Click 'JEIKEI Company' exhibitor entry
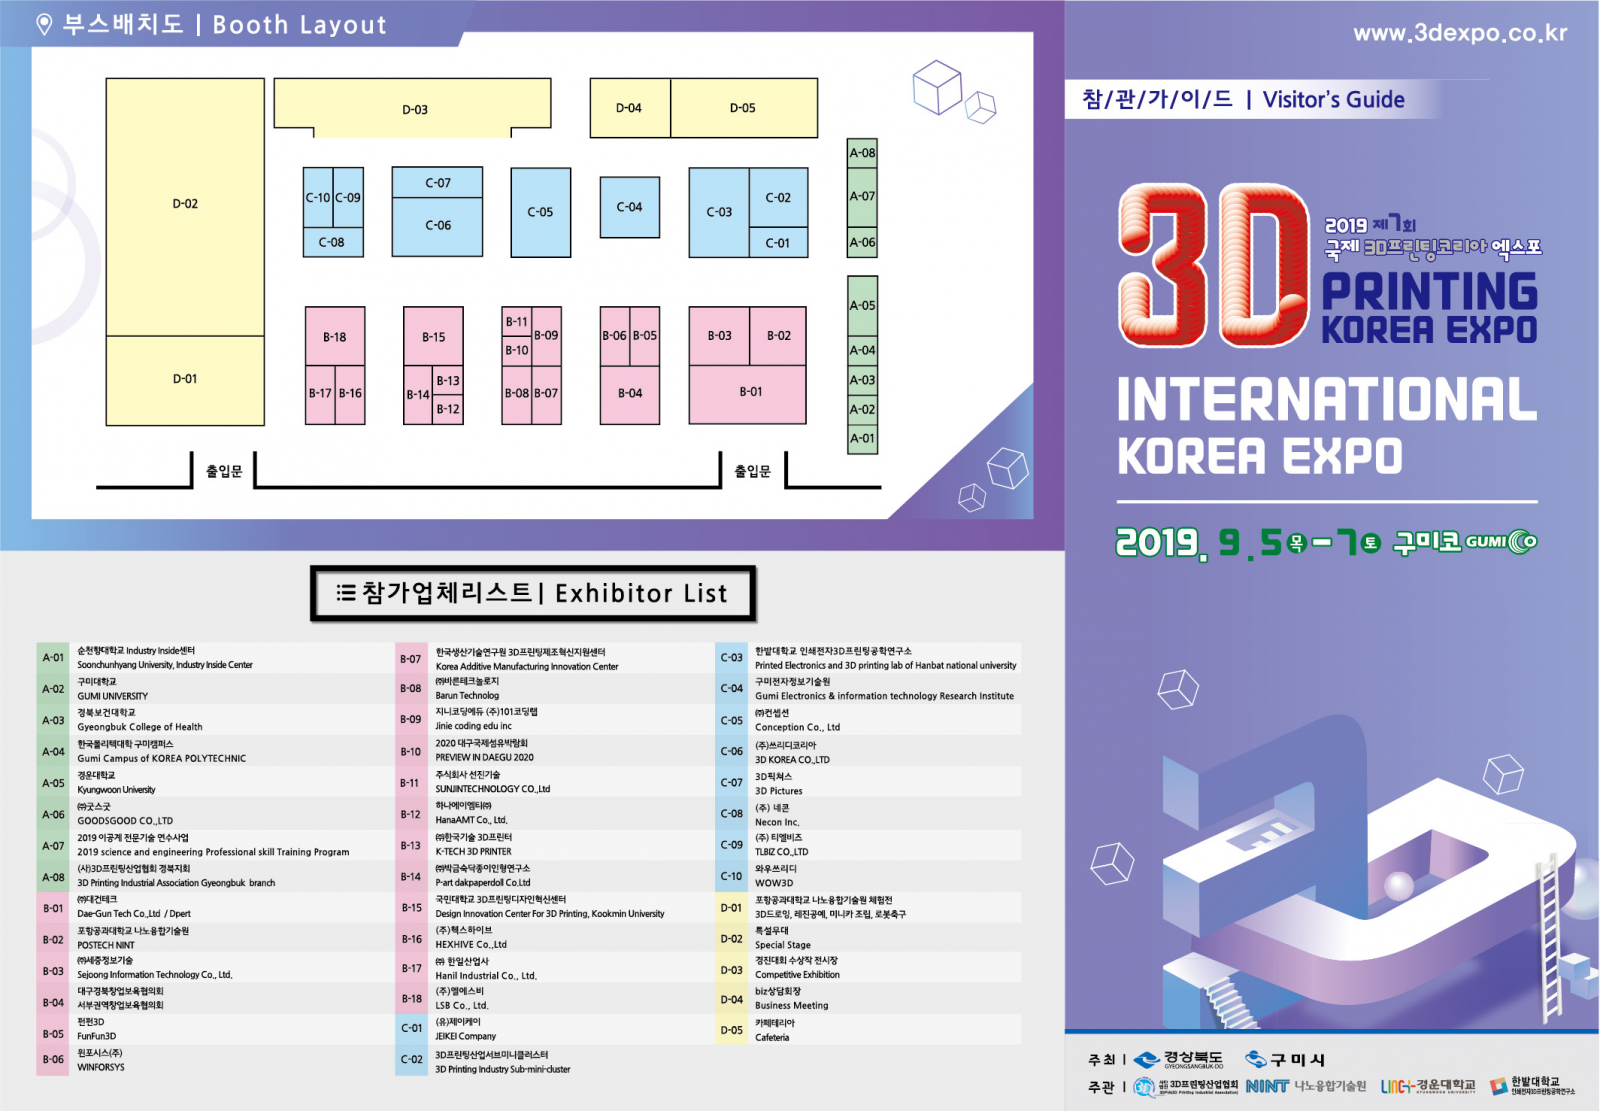The image size is (1600, 1111). tap(466, 1037)
